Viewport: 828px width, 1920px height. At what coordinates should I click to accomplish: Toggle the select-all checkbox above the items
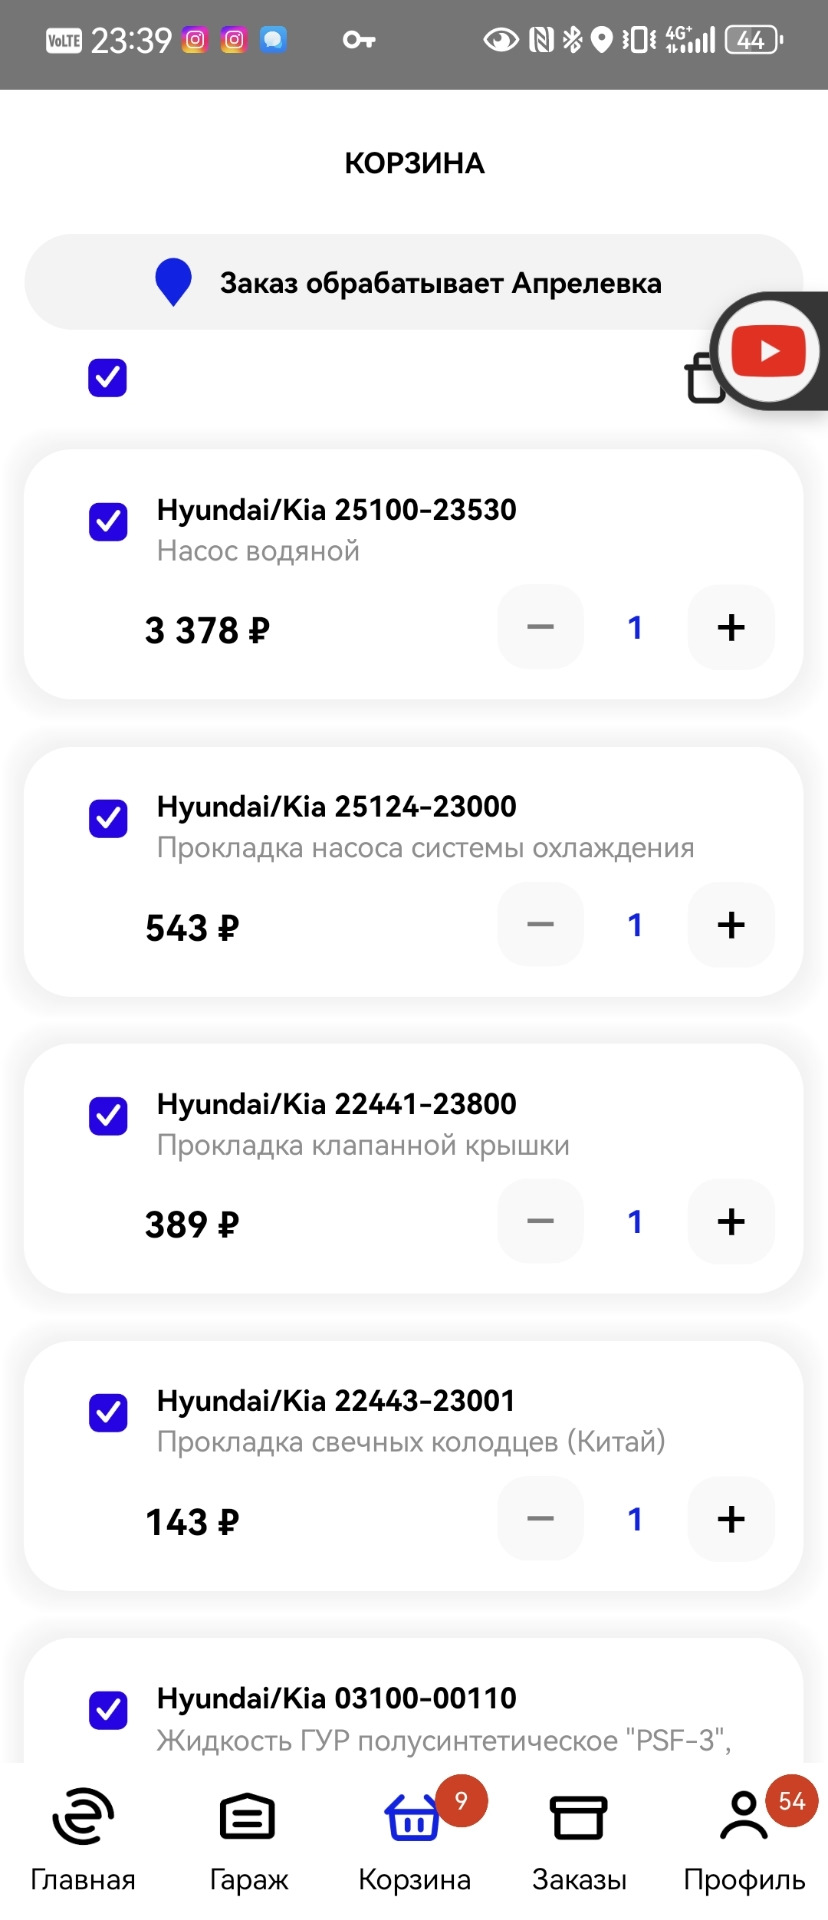click(108, 378)
